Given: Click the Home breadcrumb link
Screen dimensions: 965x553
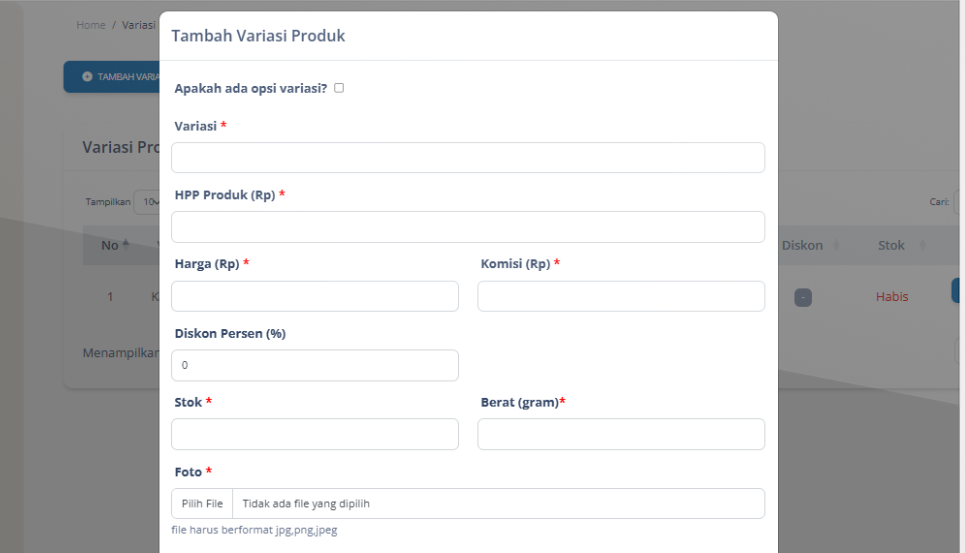Looking at the screenshot, I should click(x=90, y=25).
